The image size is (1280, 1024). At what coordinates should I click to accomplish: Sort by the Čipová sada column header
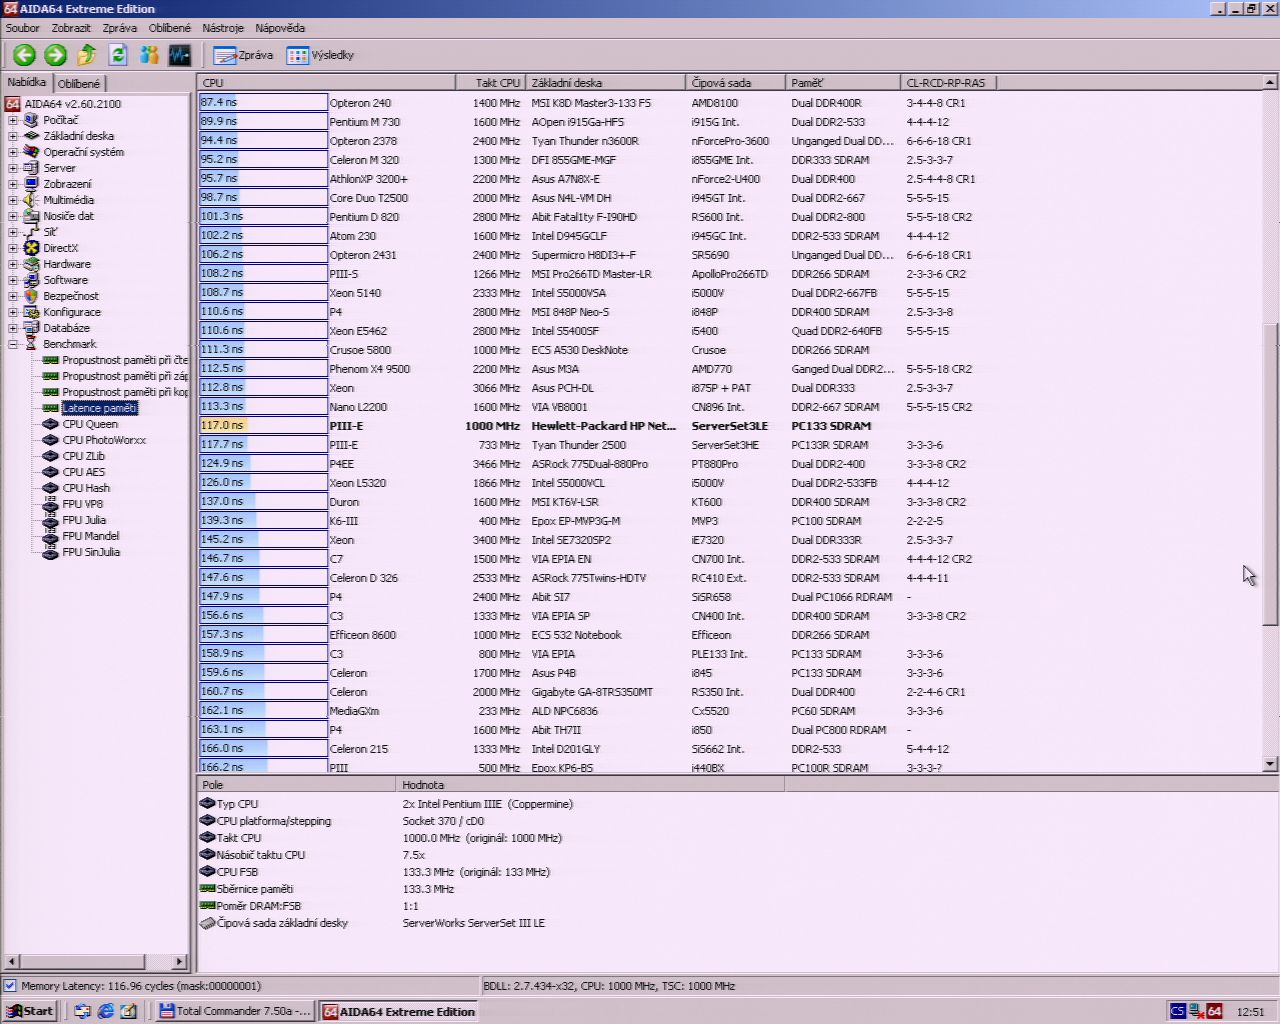(736, 83)
